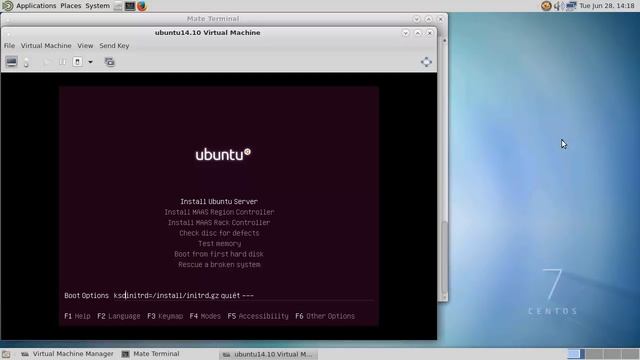Open the volume control tray icon
The image size is (640, 360).
558,6
